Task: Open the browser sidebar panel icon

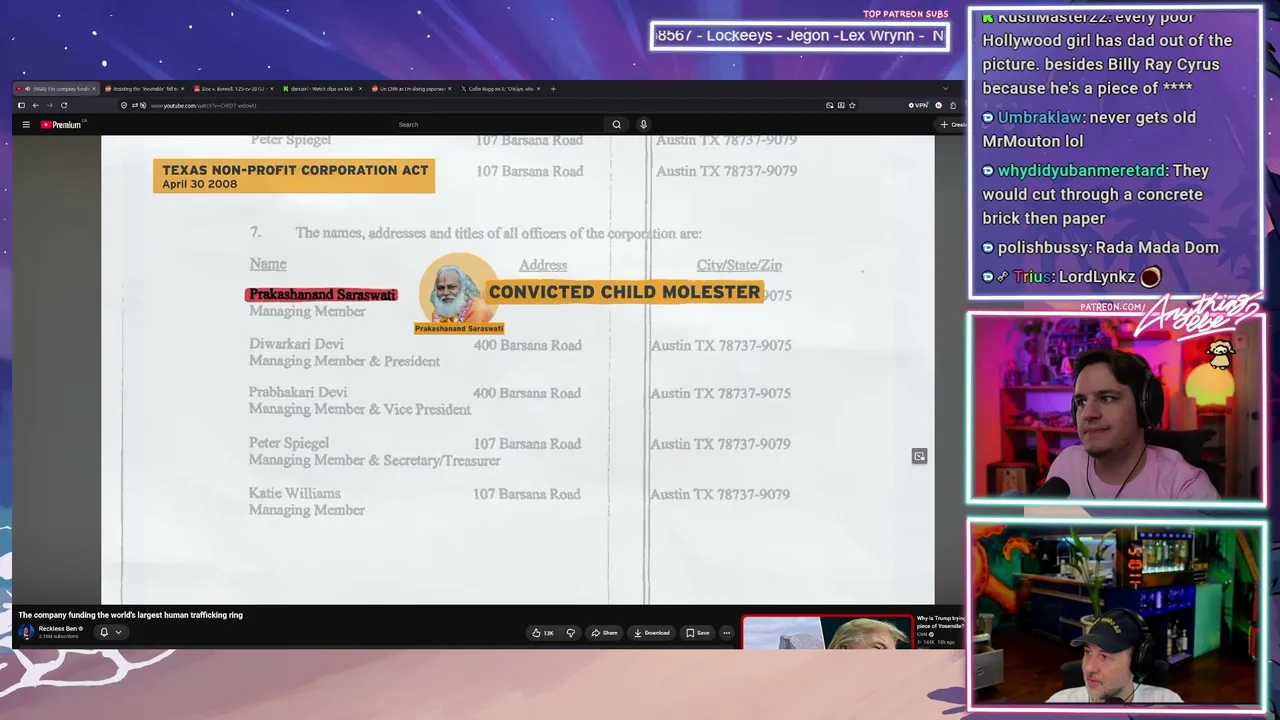Action: point(21,105)
